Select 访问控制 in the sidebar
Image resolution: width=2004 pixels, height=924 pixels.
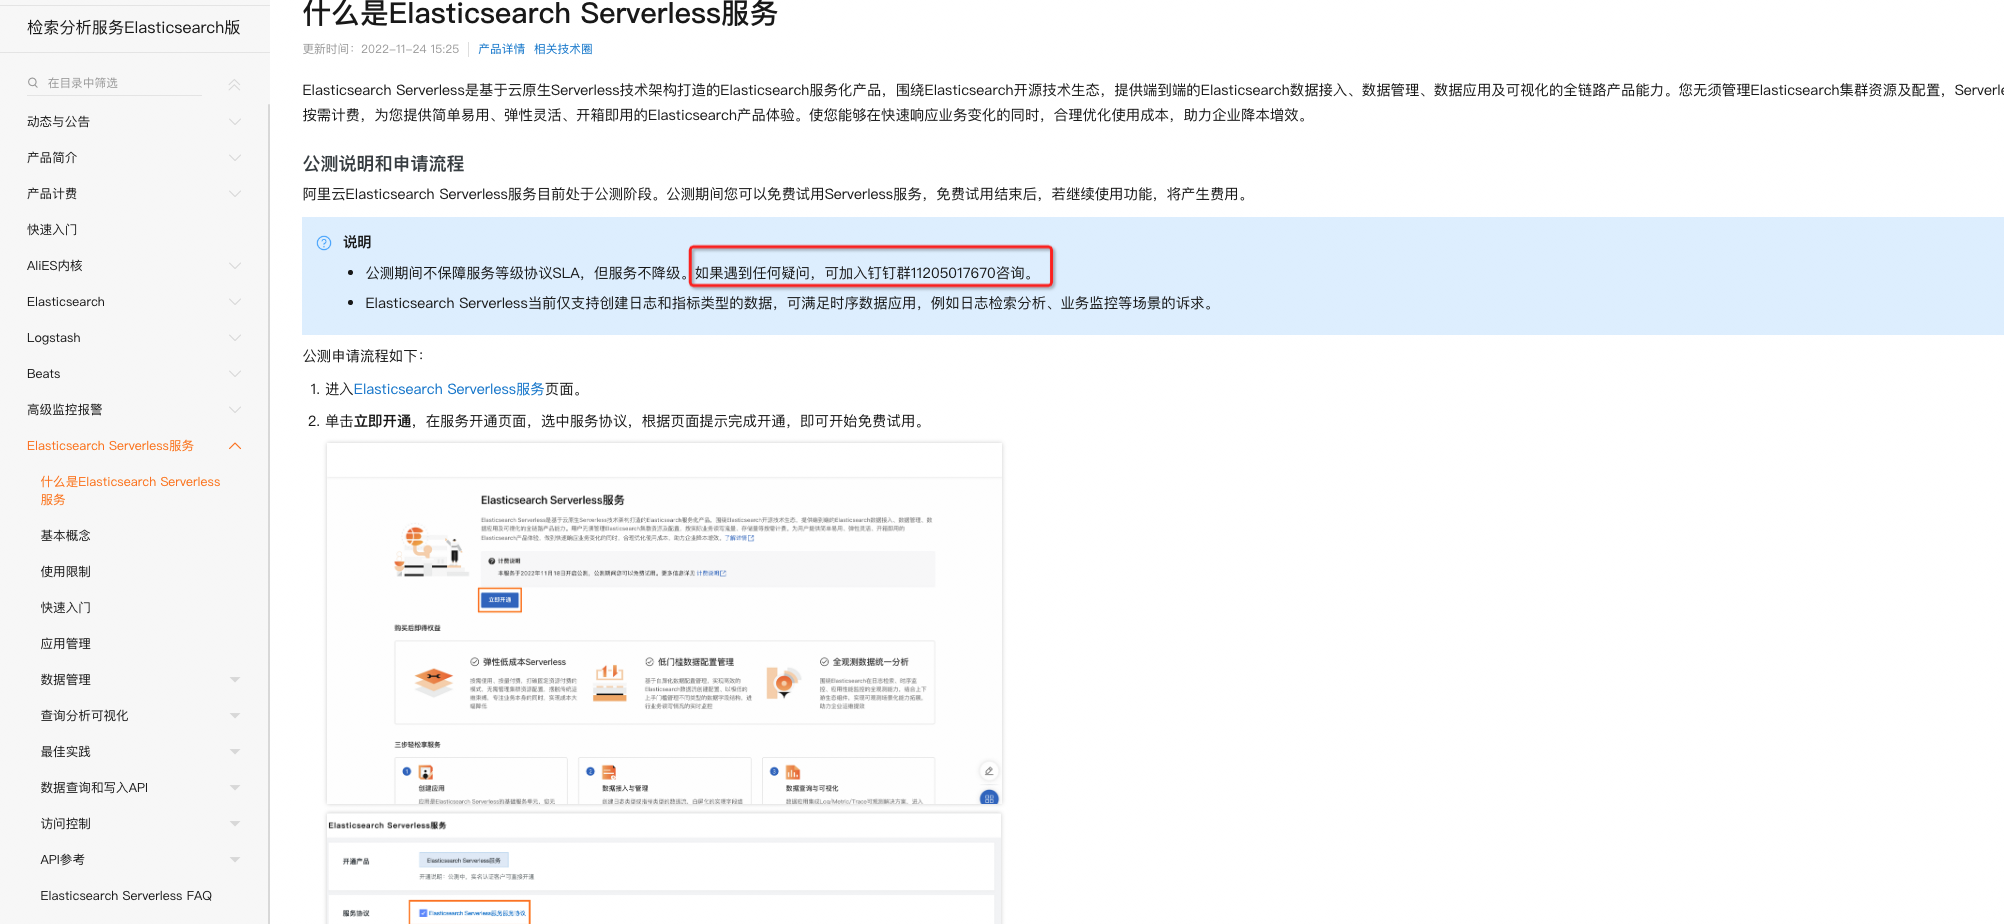click(66, 824)
